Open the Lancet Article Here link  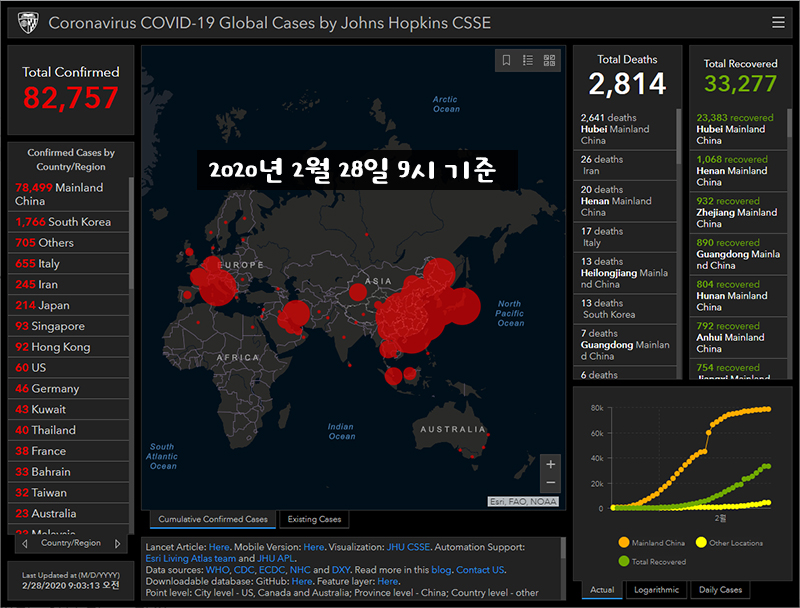coord(219,547)
